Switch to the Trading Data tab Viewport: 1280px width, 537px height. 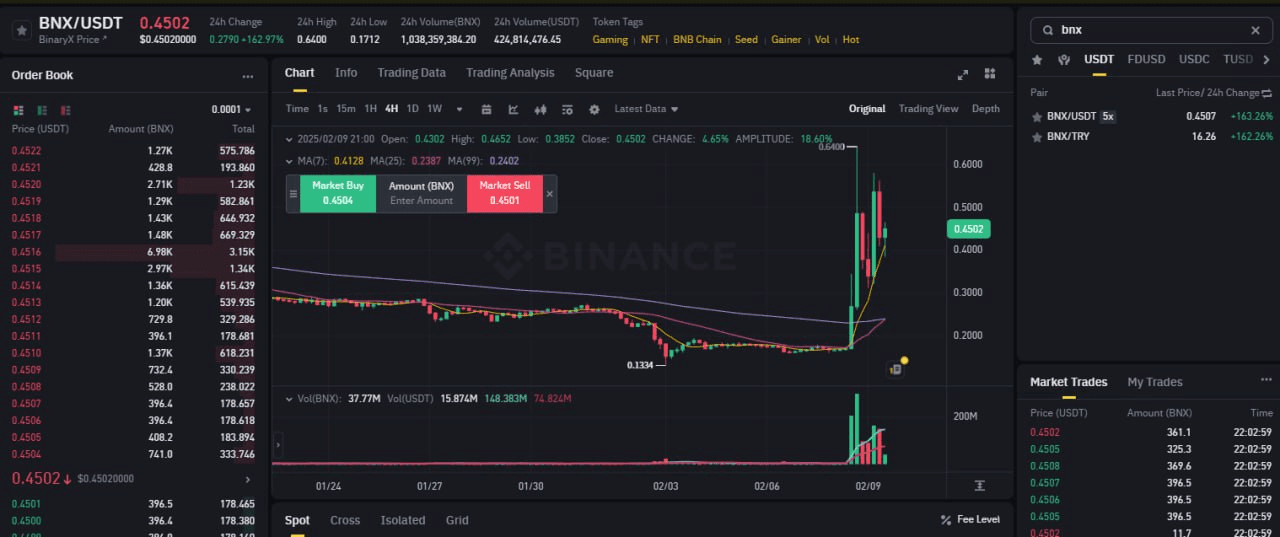point(411,73)
